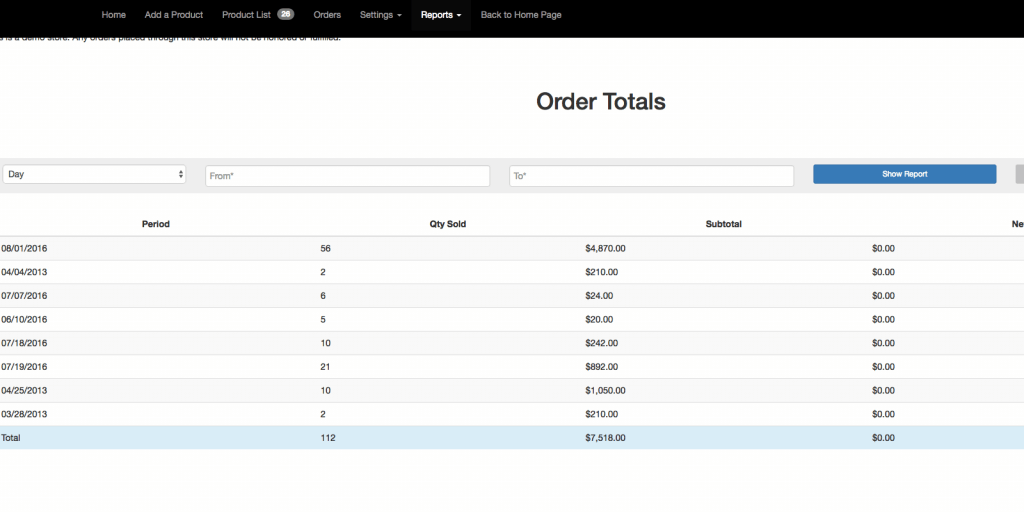
Task: Go to Add a Product page
Action: (x=174, y=15)
